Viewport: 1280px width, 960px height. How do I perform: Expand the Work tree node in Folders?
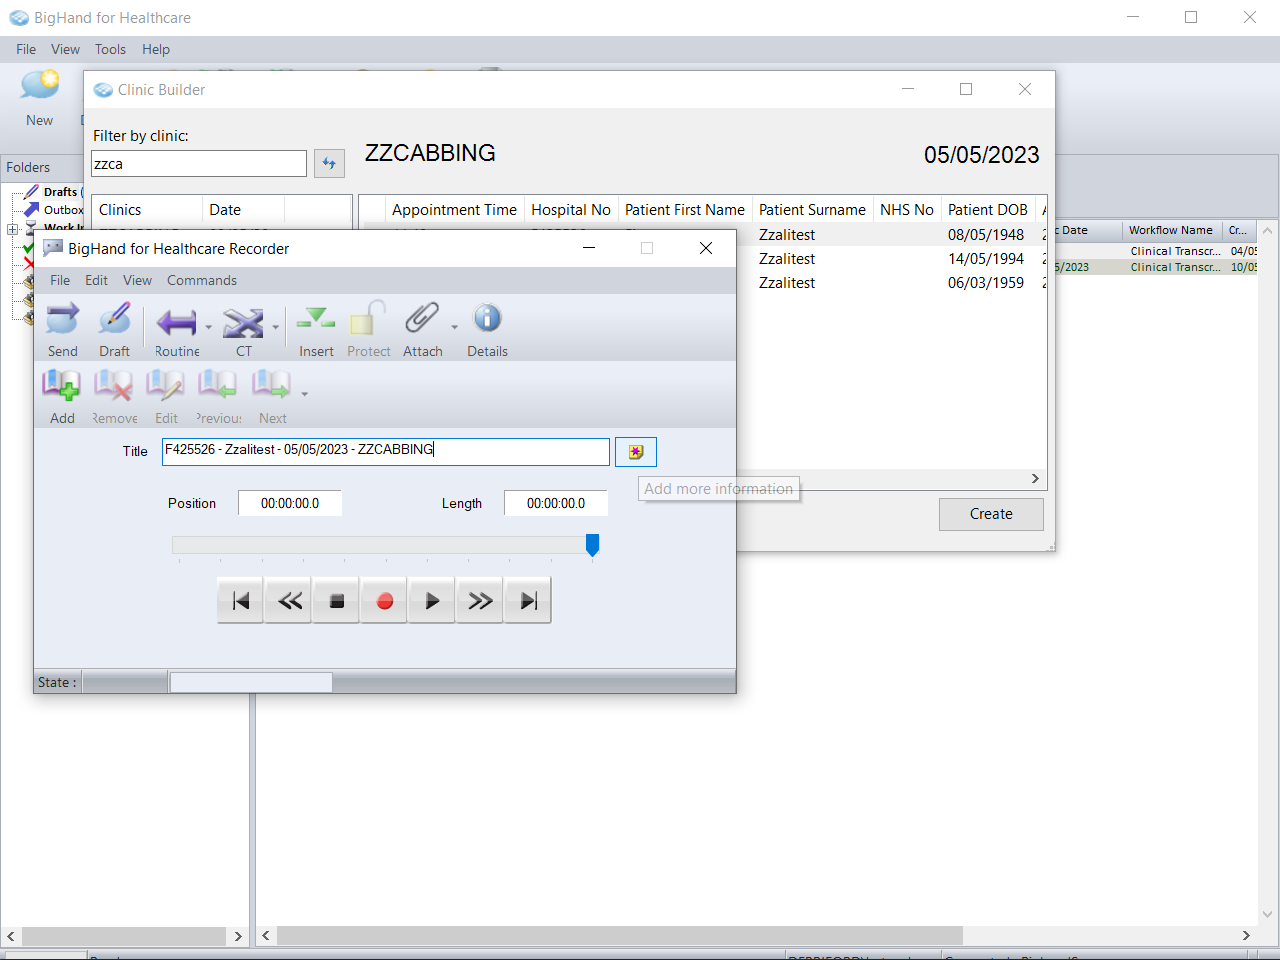pos(12,229)
